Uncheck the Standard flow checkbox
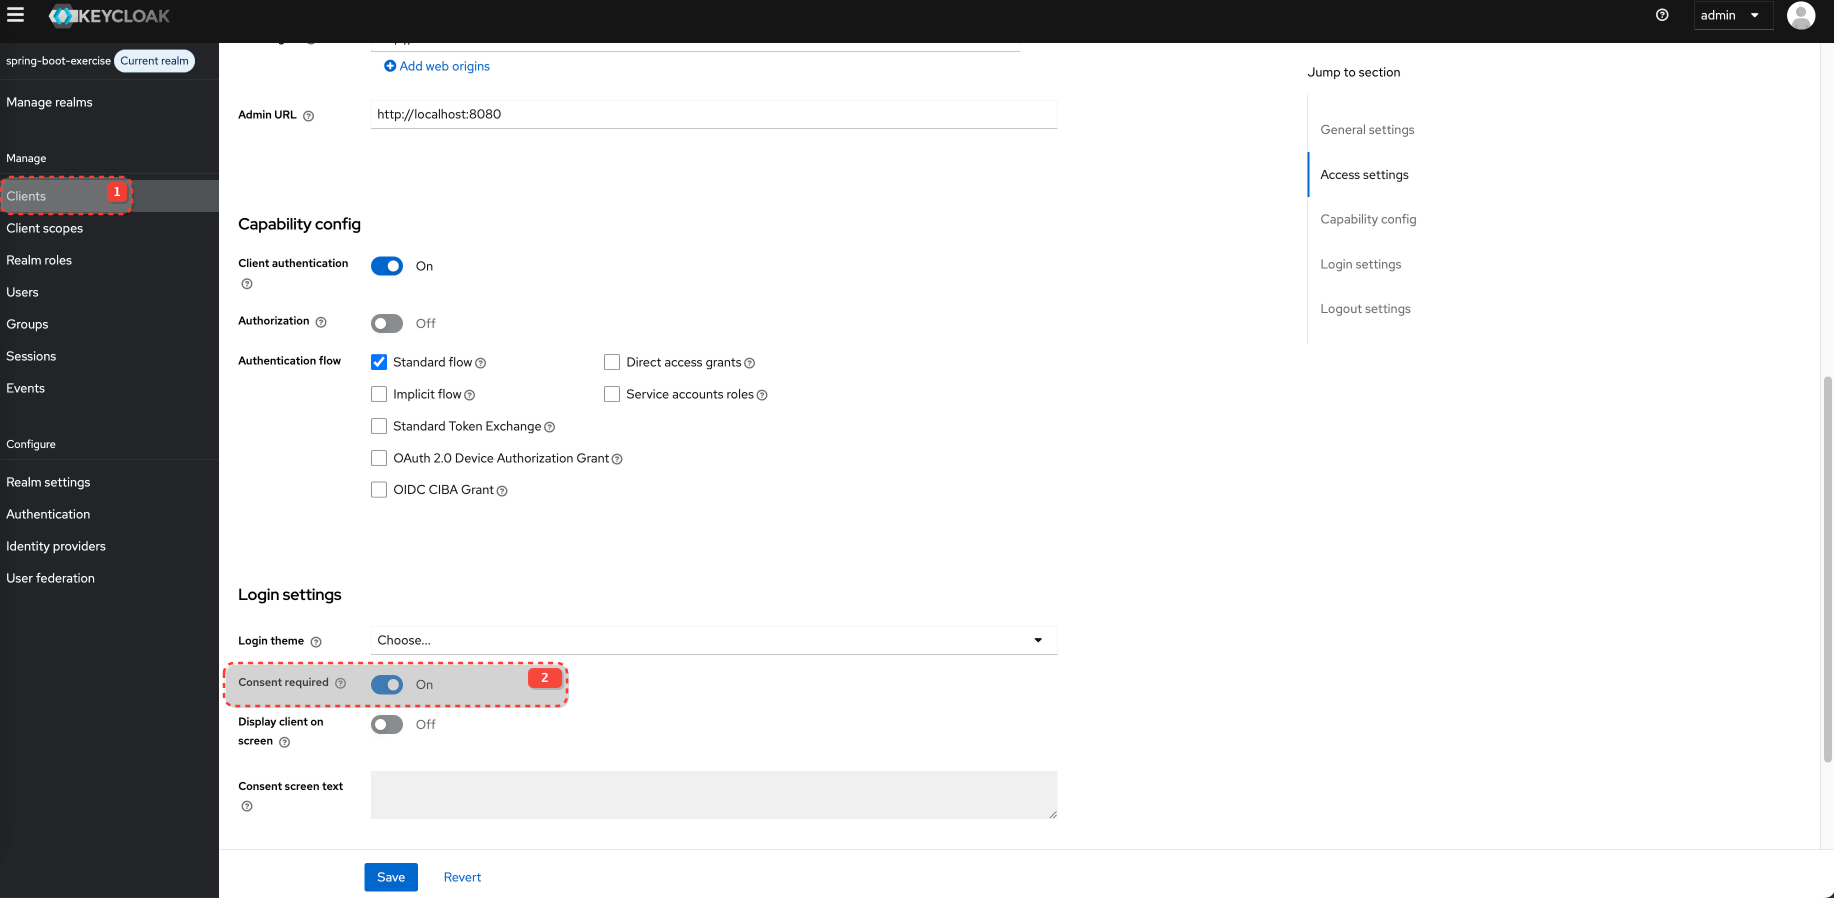Screen dimensions: 1834x898 379,362
